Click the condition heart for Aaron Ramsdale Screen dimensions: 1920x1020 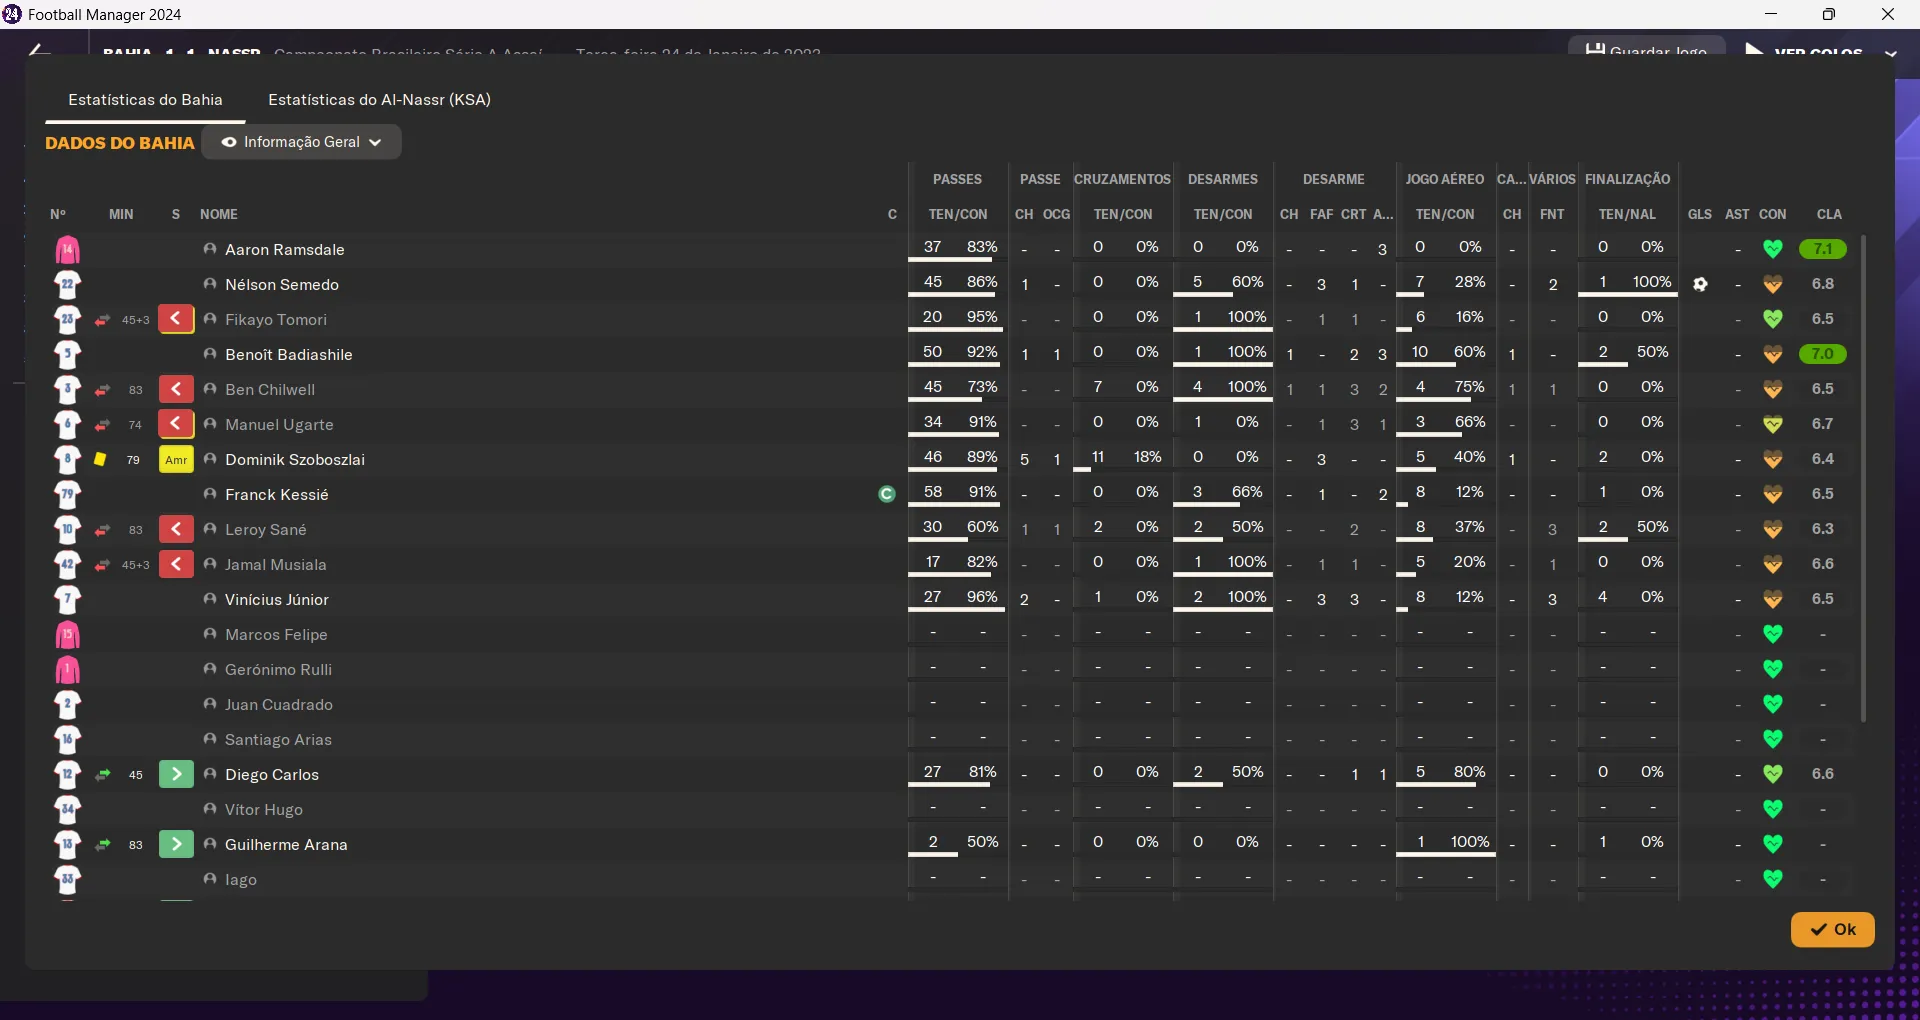tap(1773, 249)
